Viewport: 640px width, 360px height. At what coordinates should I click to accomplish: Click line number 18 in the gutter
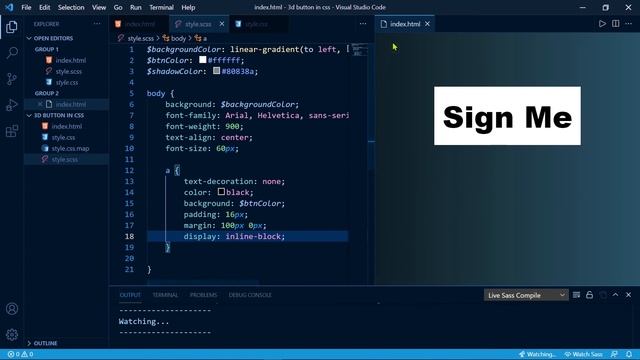point(129,236)
